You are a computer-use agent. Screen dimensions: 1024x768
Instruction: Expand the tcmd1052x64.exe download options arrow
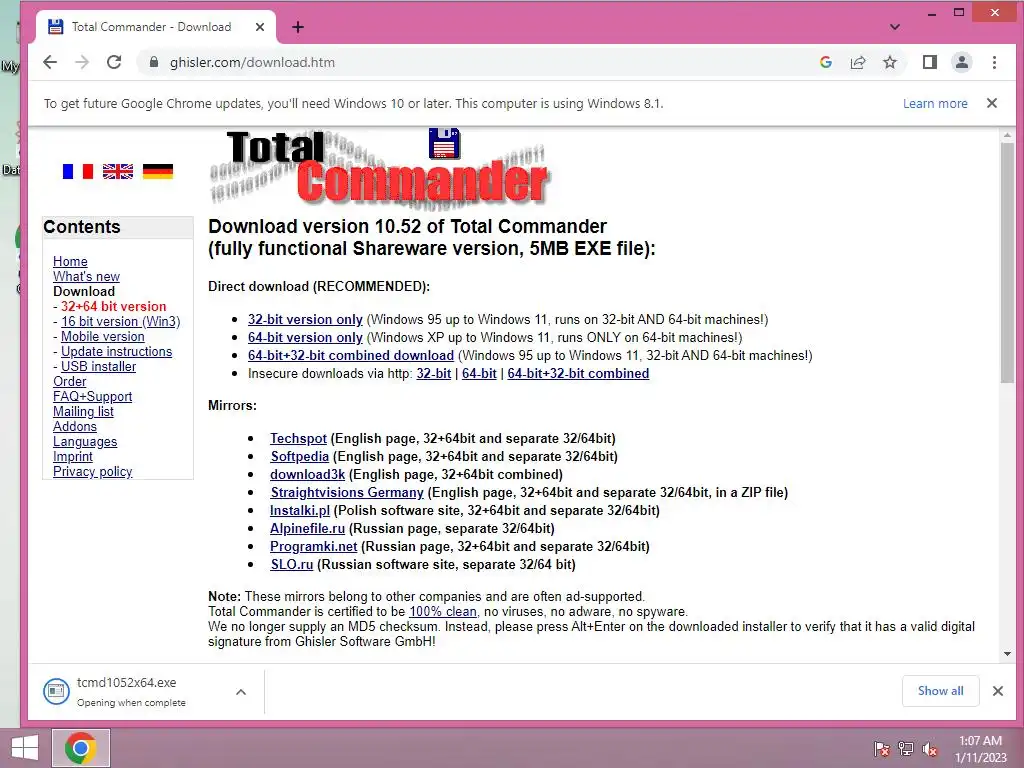(x=241, y=692)
